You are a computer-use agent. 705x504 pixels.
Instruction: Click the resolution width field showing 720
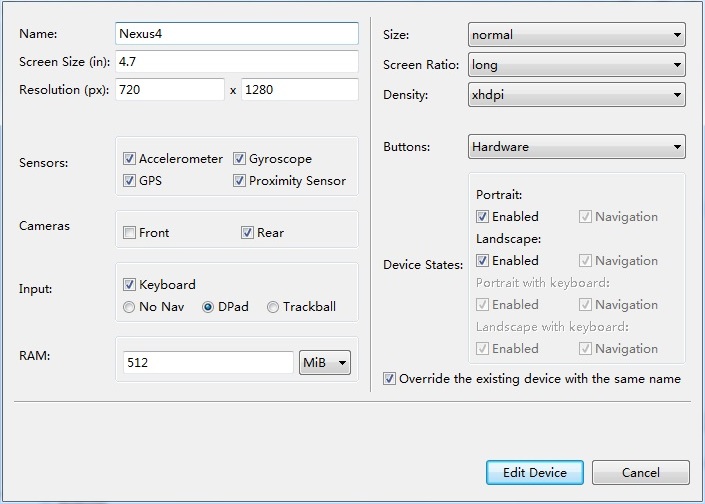[x=170, y=89]
